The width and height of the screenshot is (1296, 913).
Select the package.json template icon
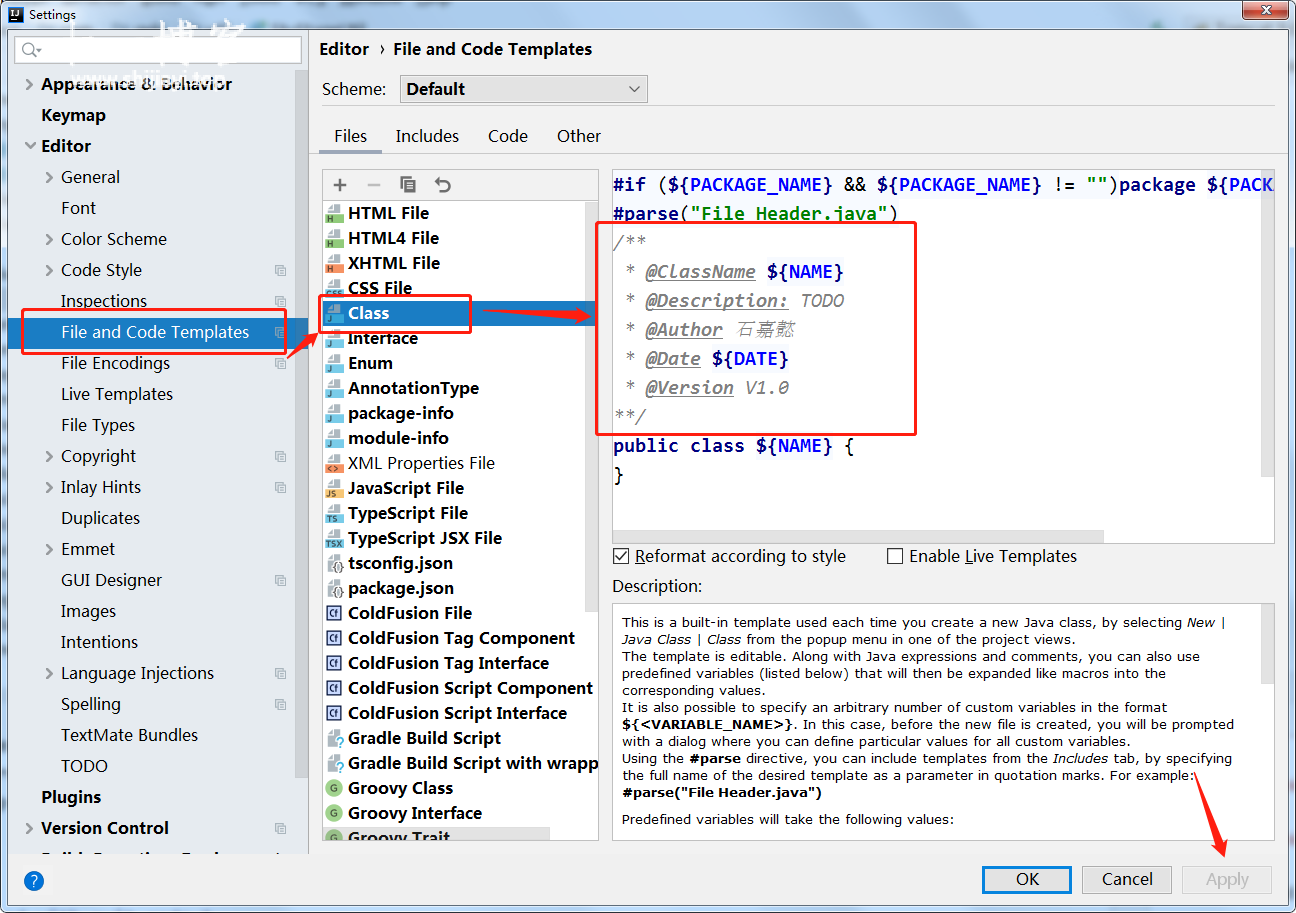point(334,588)
